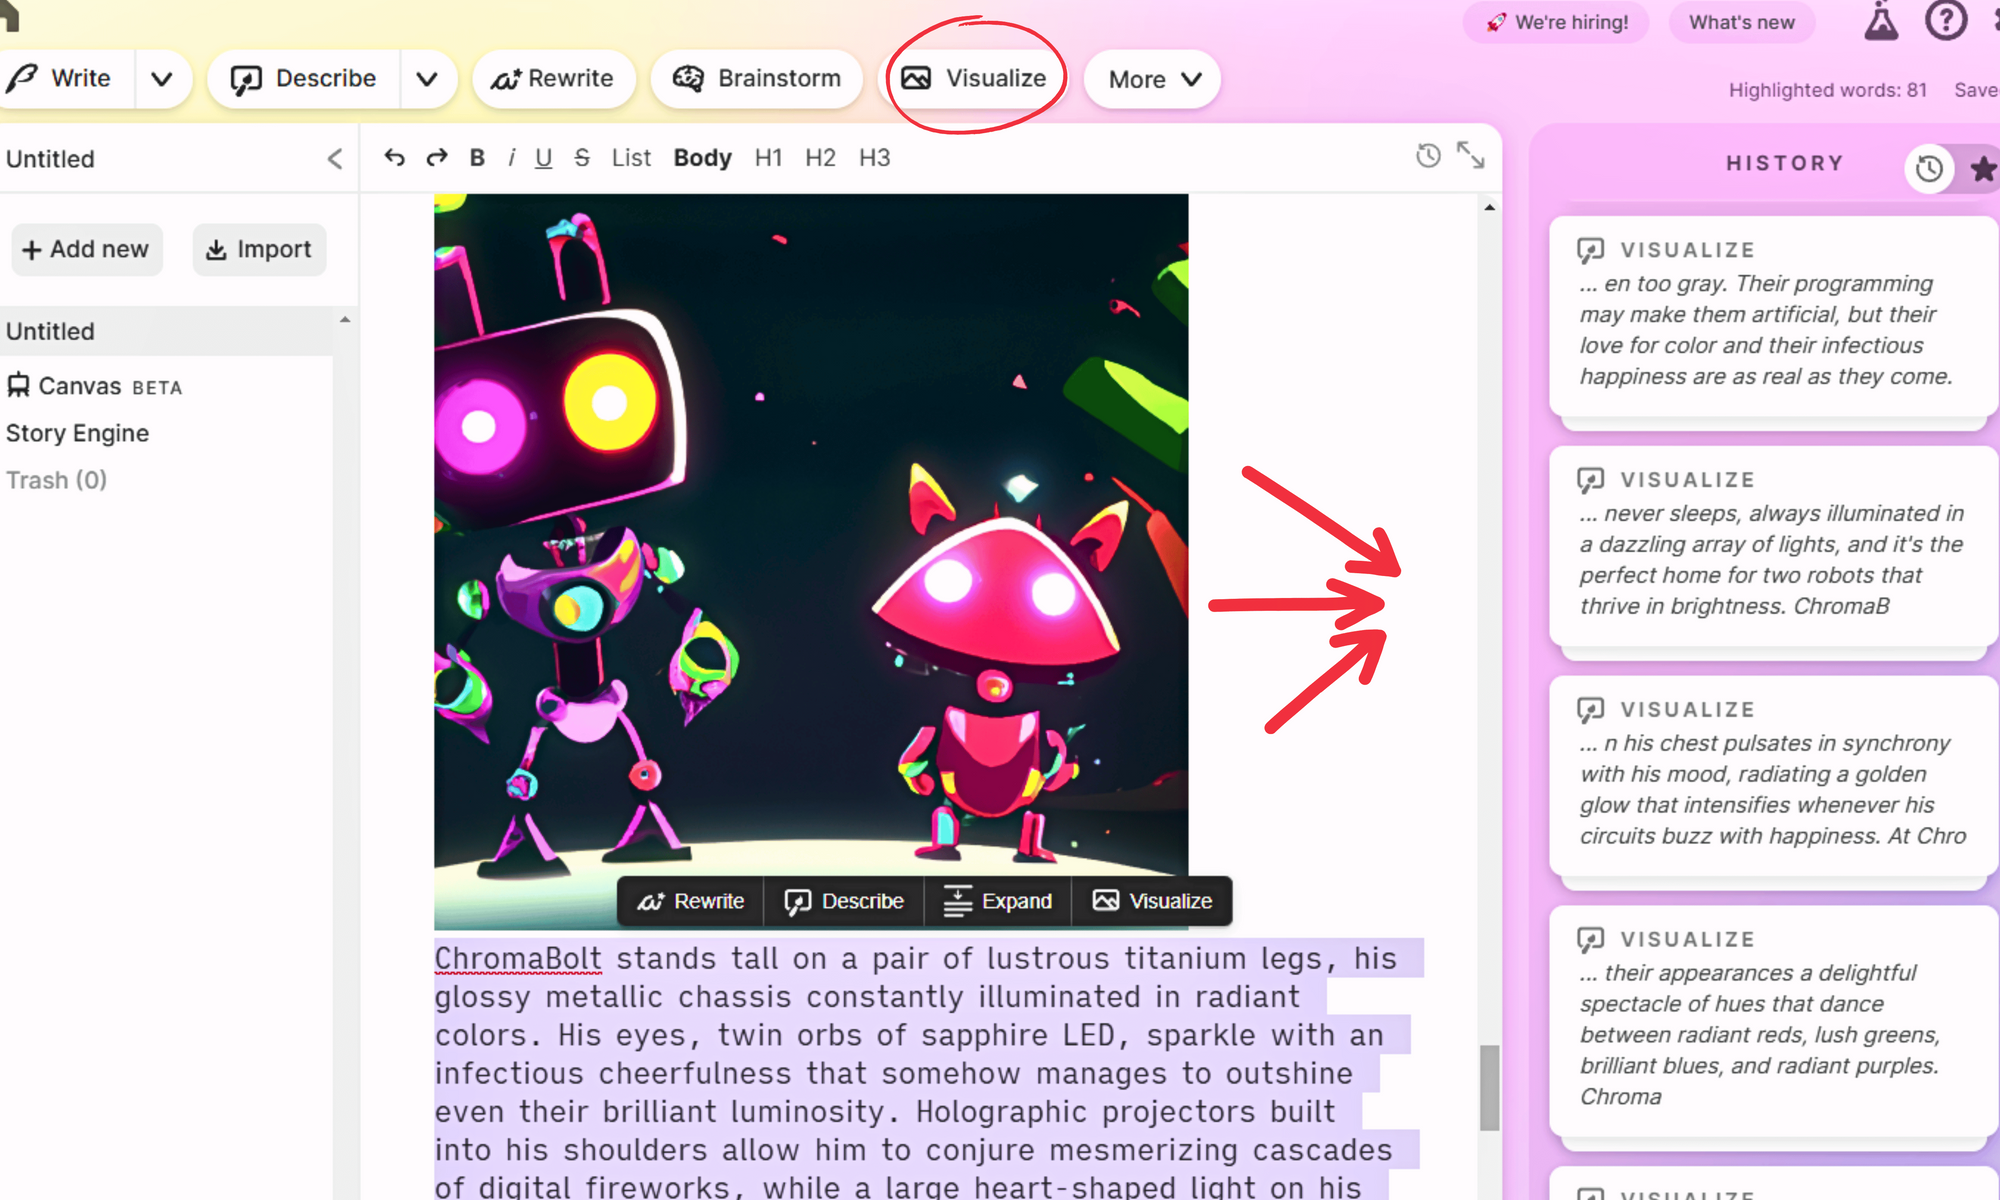
Task: Open the What's new link
Action: (1742, 22)
